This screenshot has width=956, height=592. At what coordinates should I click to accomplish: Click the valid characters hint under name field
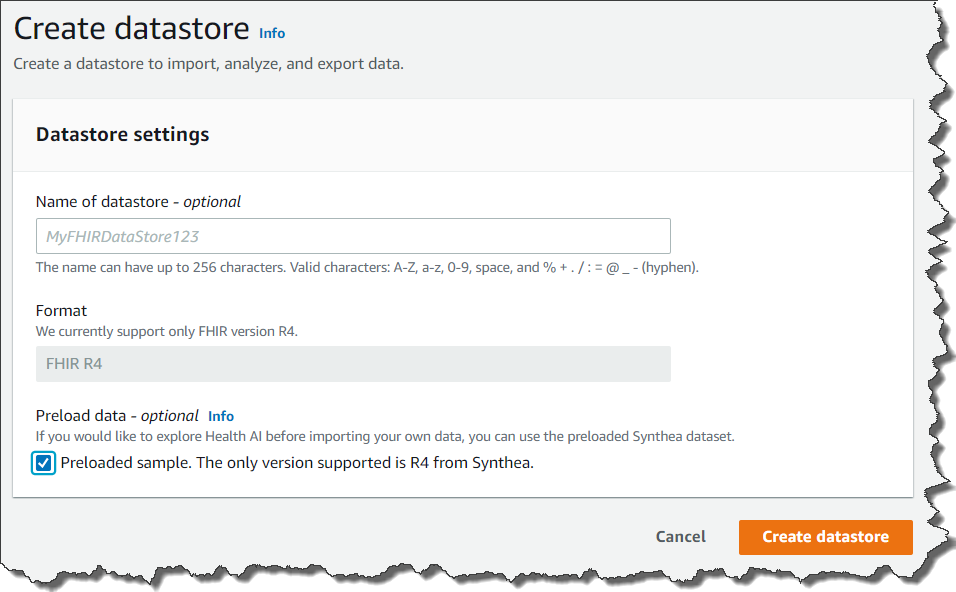tap(367, 268)
